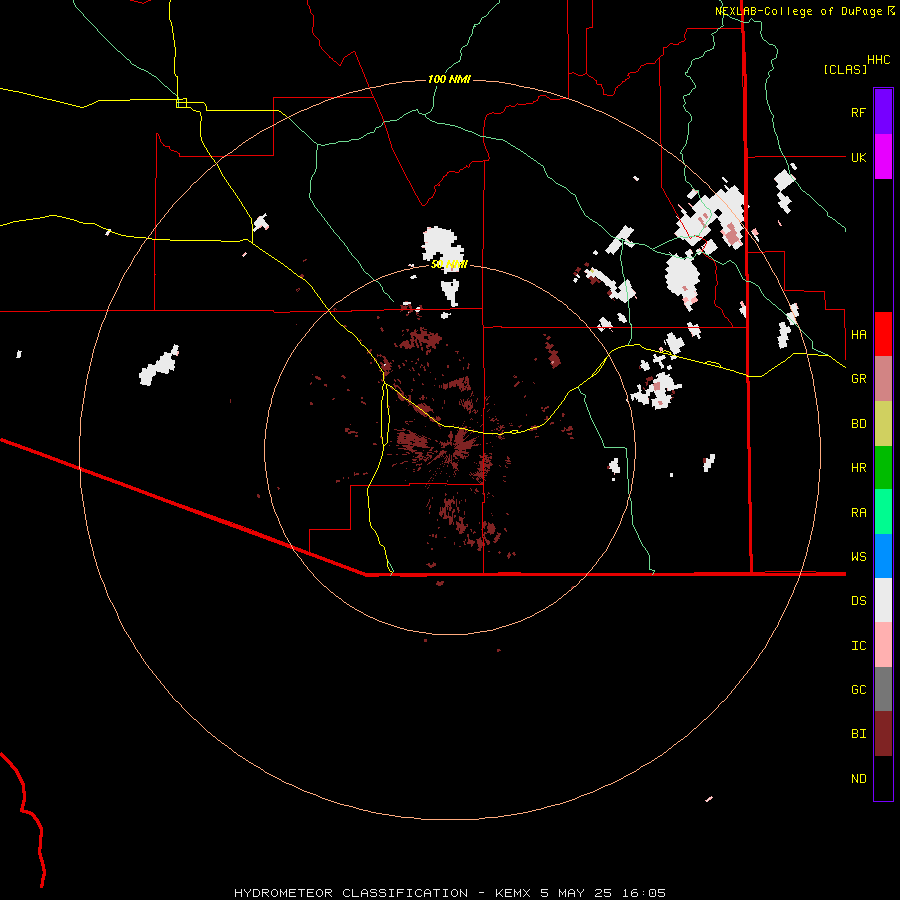Click the KEMX station identifier

[x=513, y=893]
